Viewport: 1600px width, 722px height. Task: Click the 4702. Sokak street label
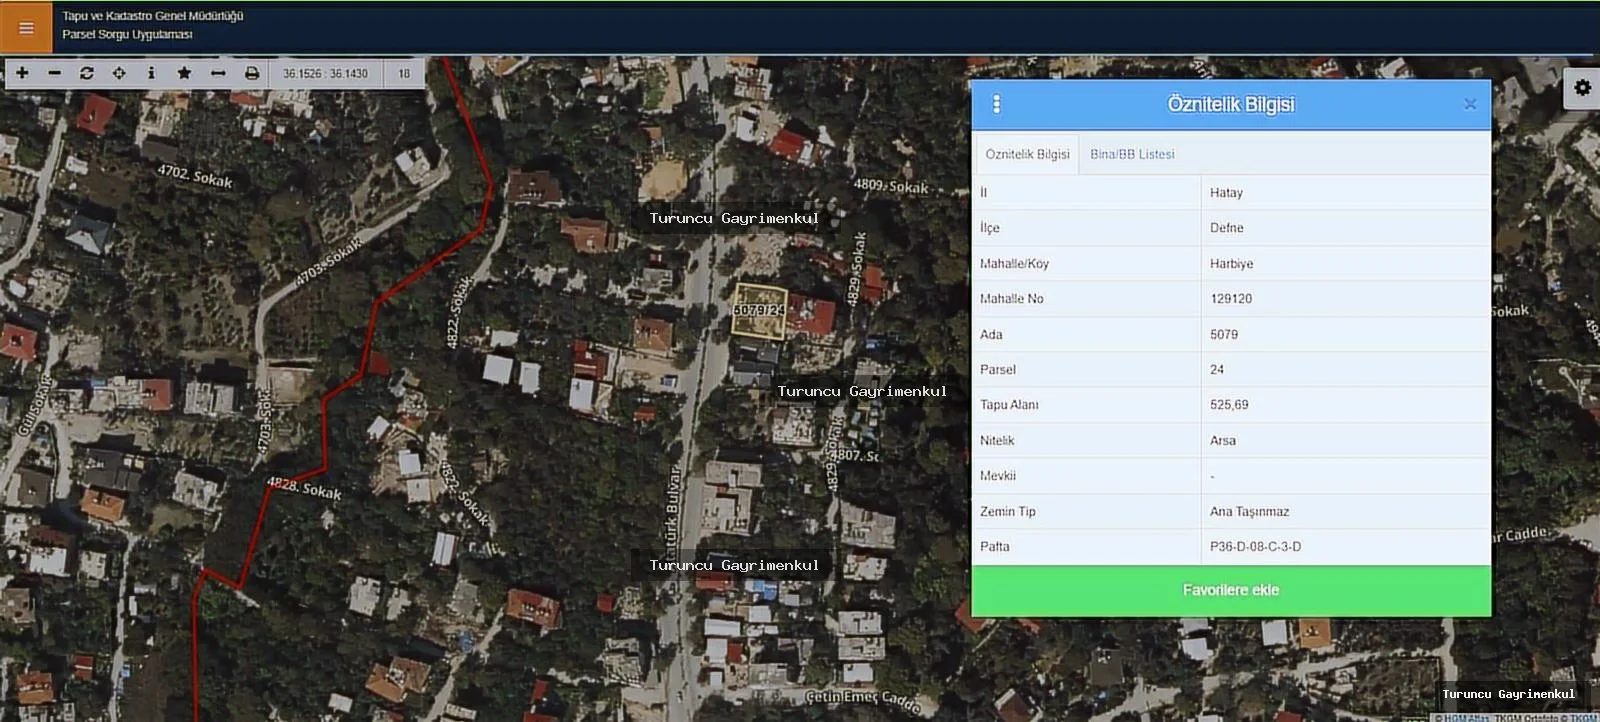pos(195,176)
